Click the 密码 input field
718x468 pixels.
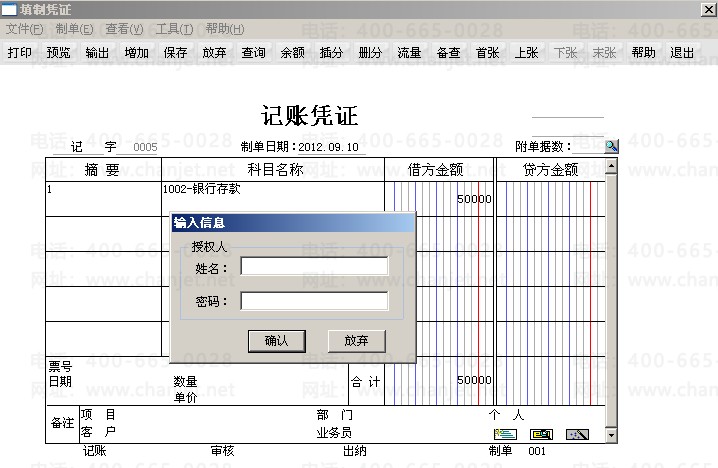pyautogui.click(x=314, y=301)
